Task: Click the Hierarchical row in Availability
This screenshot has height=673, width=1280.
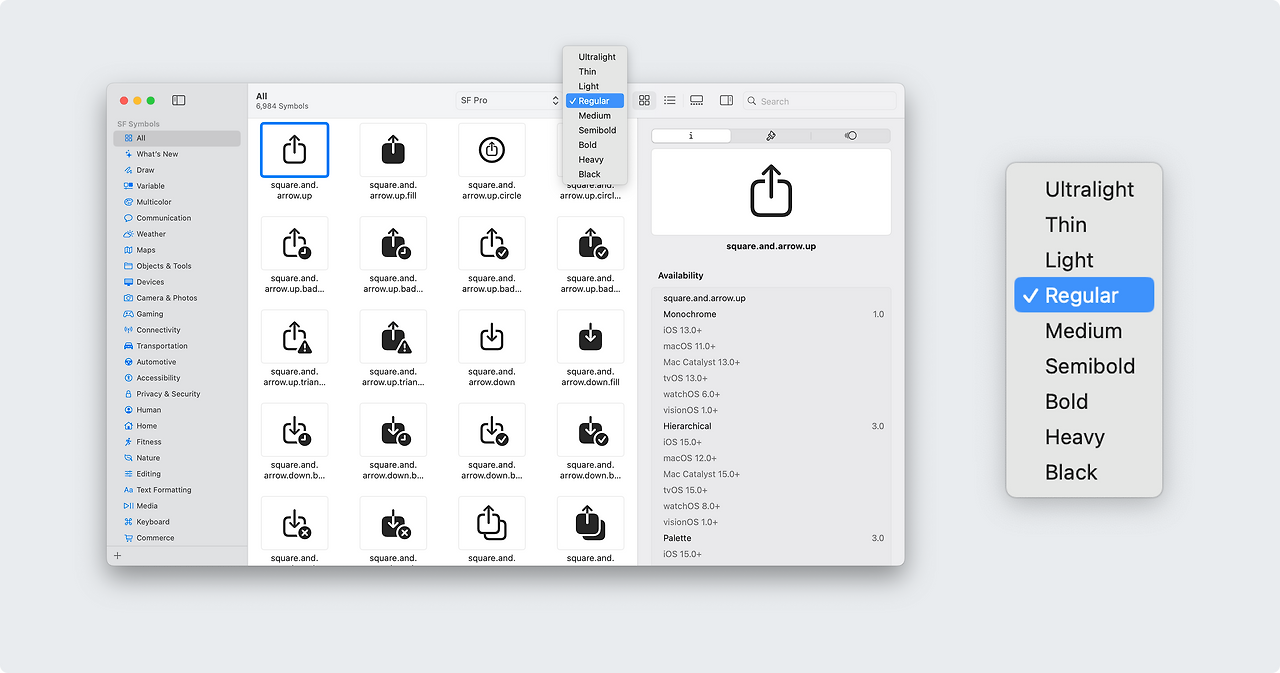Action: [x=771, y=426]
